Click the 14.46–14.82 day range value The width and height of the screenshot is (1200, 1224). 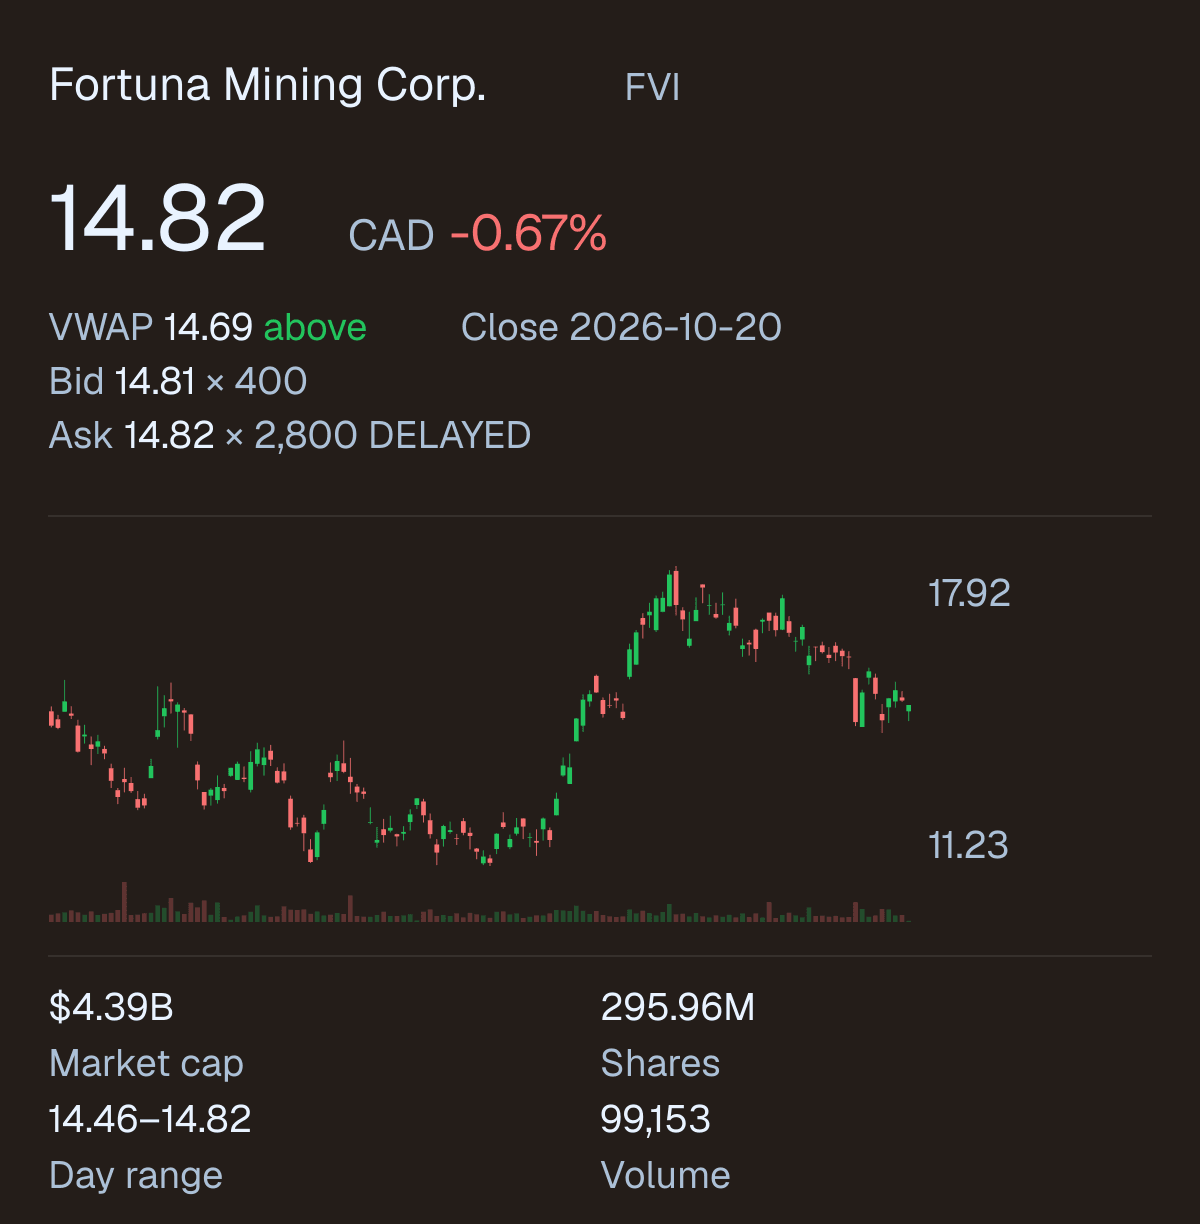pos(150,1119)
